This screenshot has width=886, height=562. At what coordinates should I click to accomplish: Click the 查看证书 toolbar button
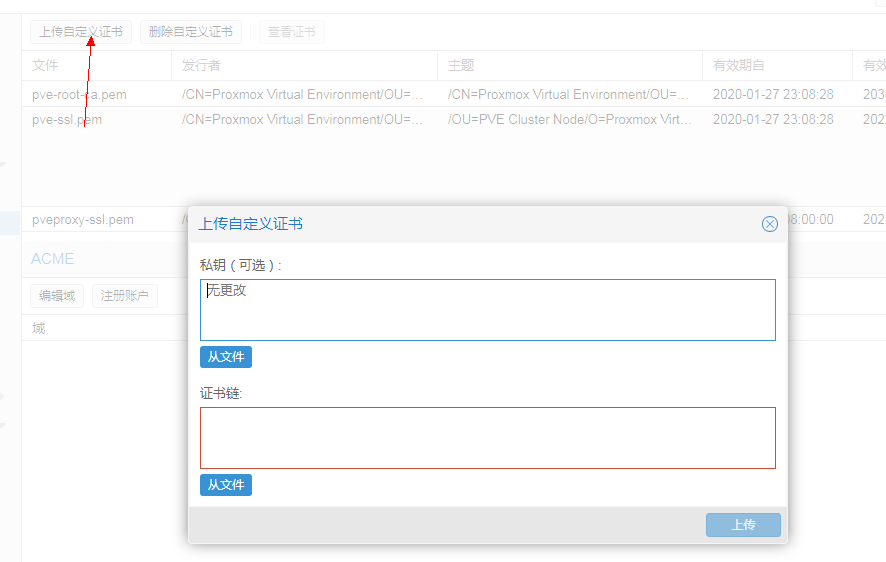tap(292, 32)
